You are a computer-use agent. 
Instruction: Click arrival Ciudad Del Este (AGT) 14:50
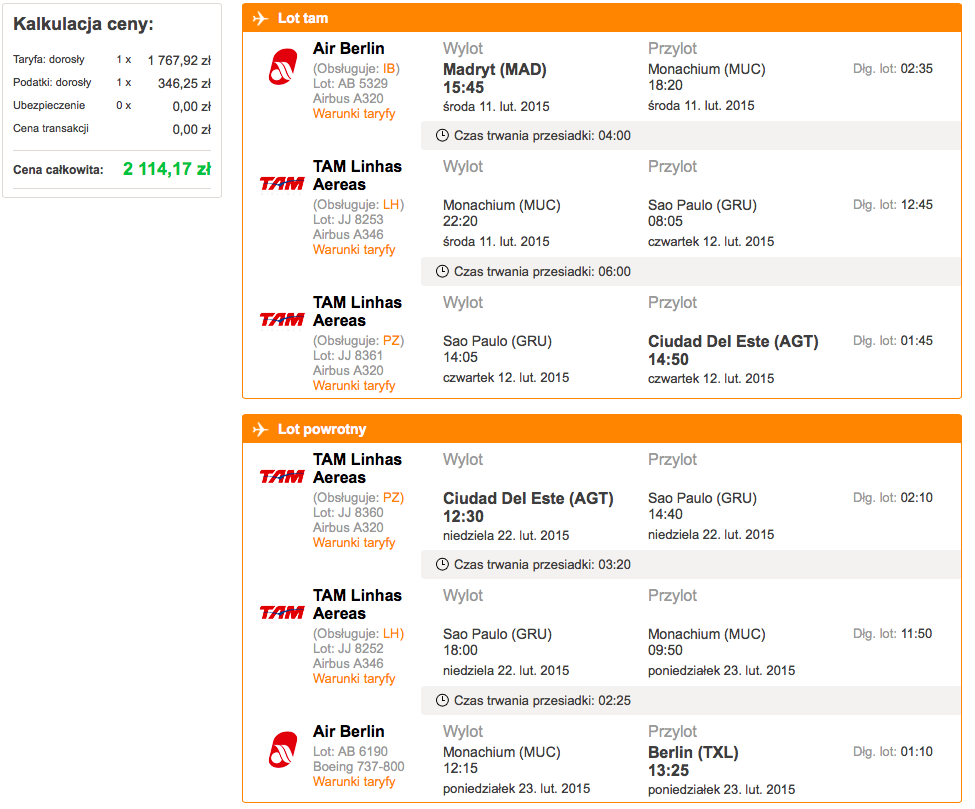point(733,350)
